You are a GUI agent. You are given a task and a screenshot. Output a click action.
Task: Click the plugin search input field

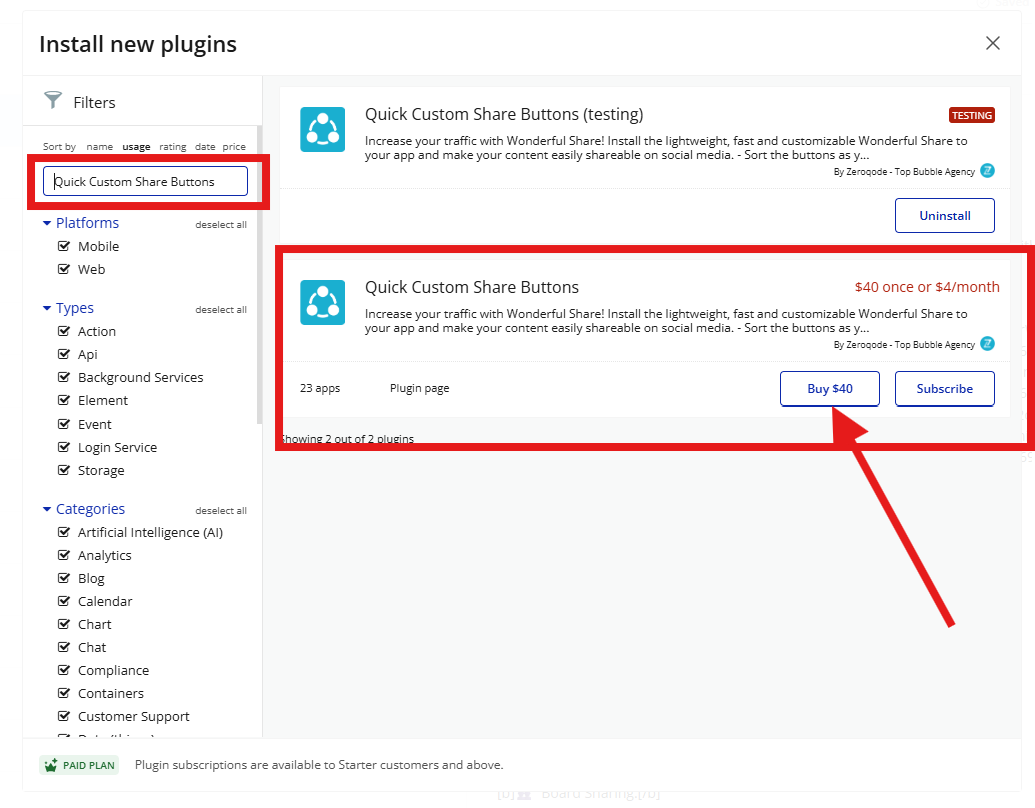(x=145, y=181)
